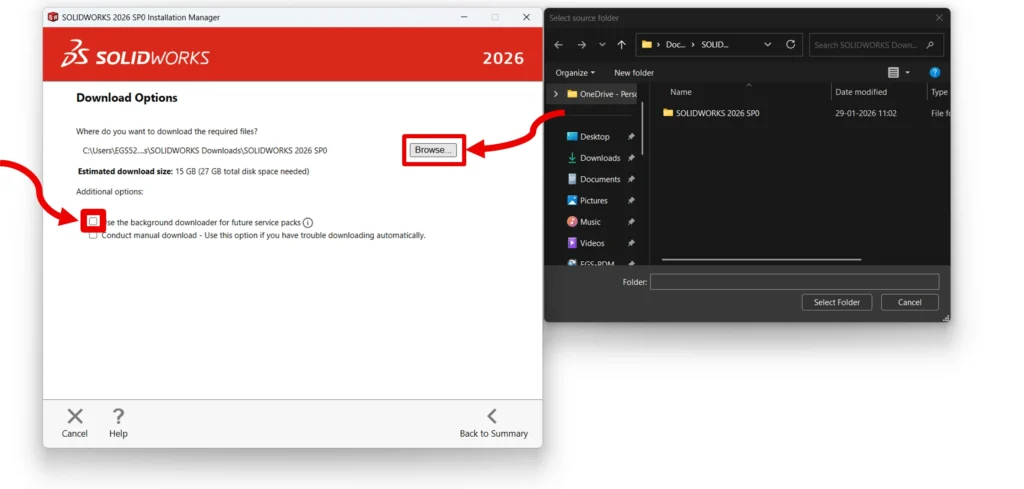Click the download path text in installer
Image resolution: width=1024 pixels, height=489 pixels.
pos(205,151)
